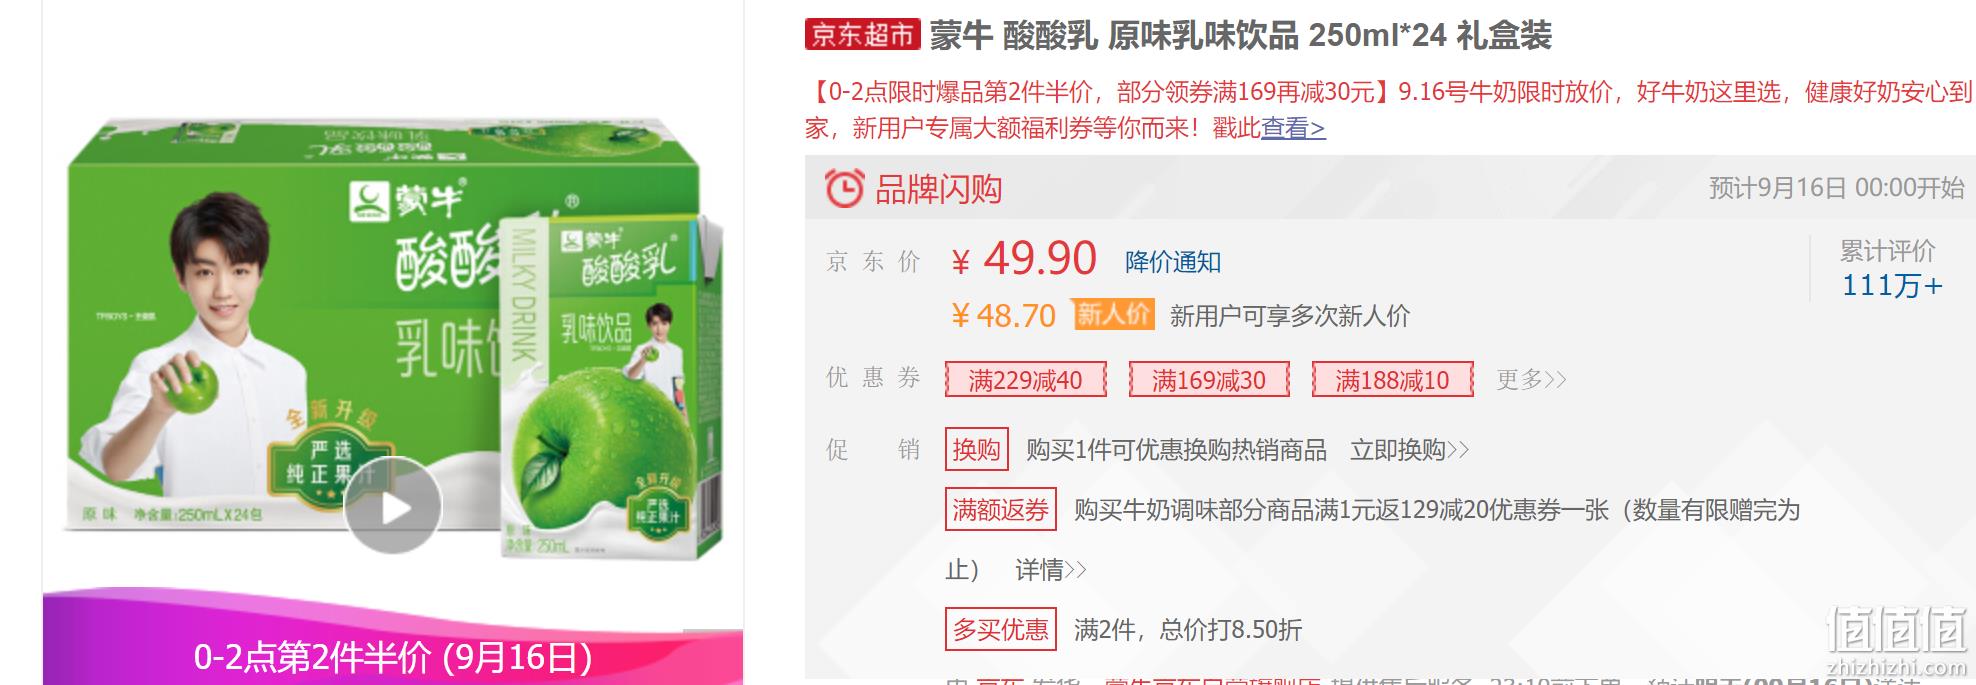Claim the 满188减10 coupon
The image size is (1976, 685).
click(1392, 380)
